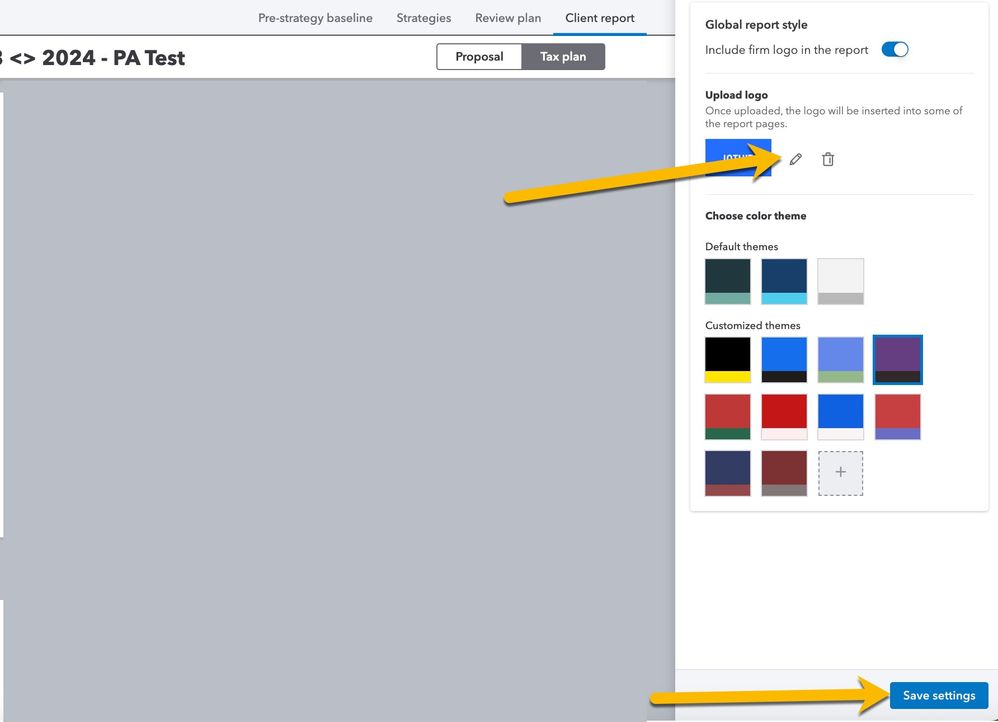Select the maroon and gray custom theme

(x=783, y=473)
